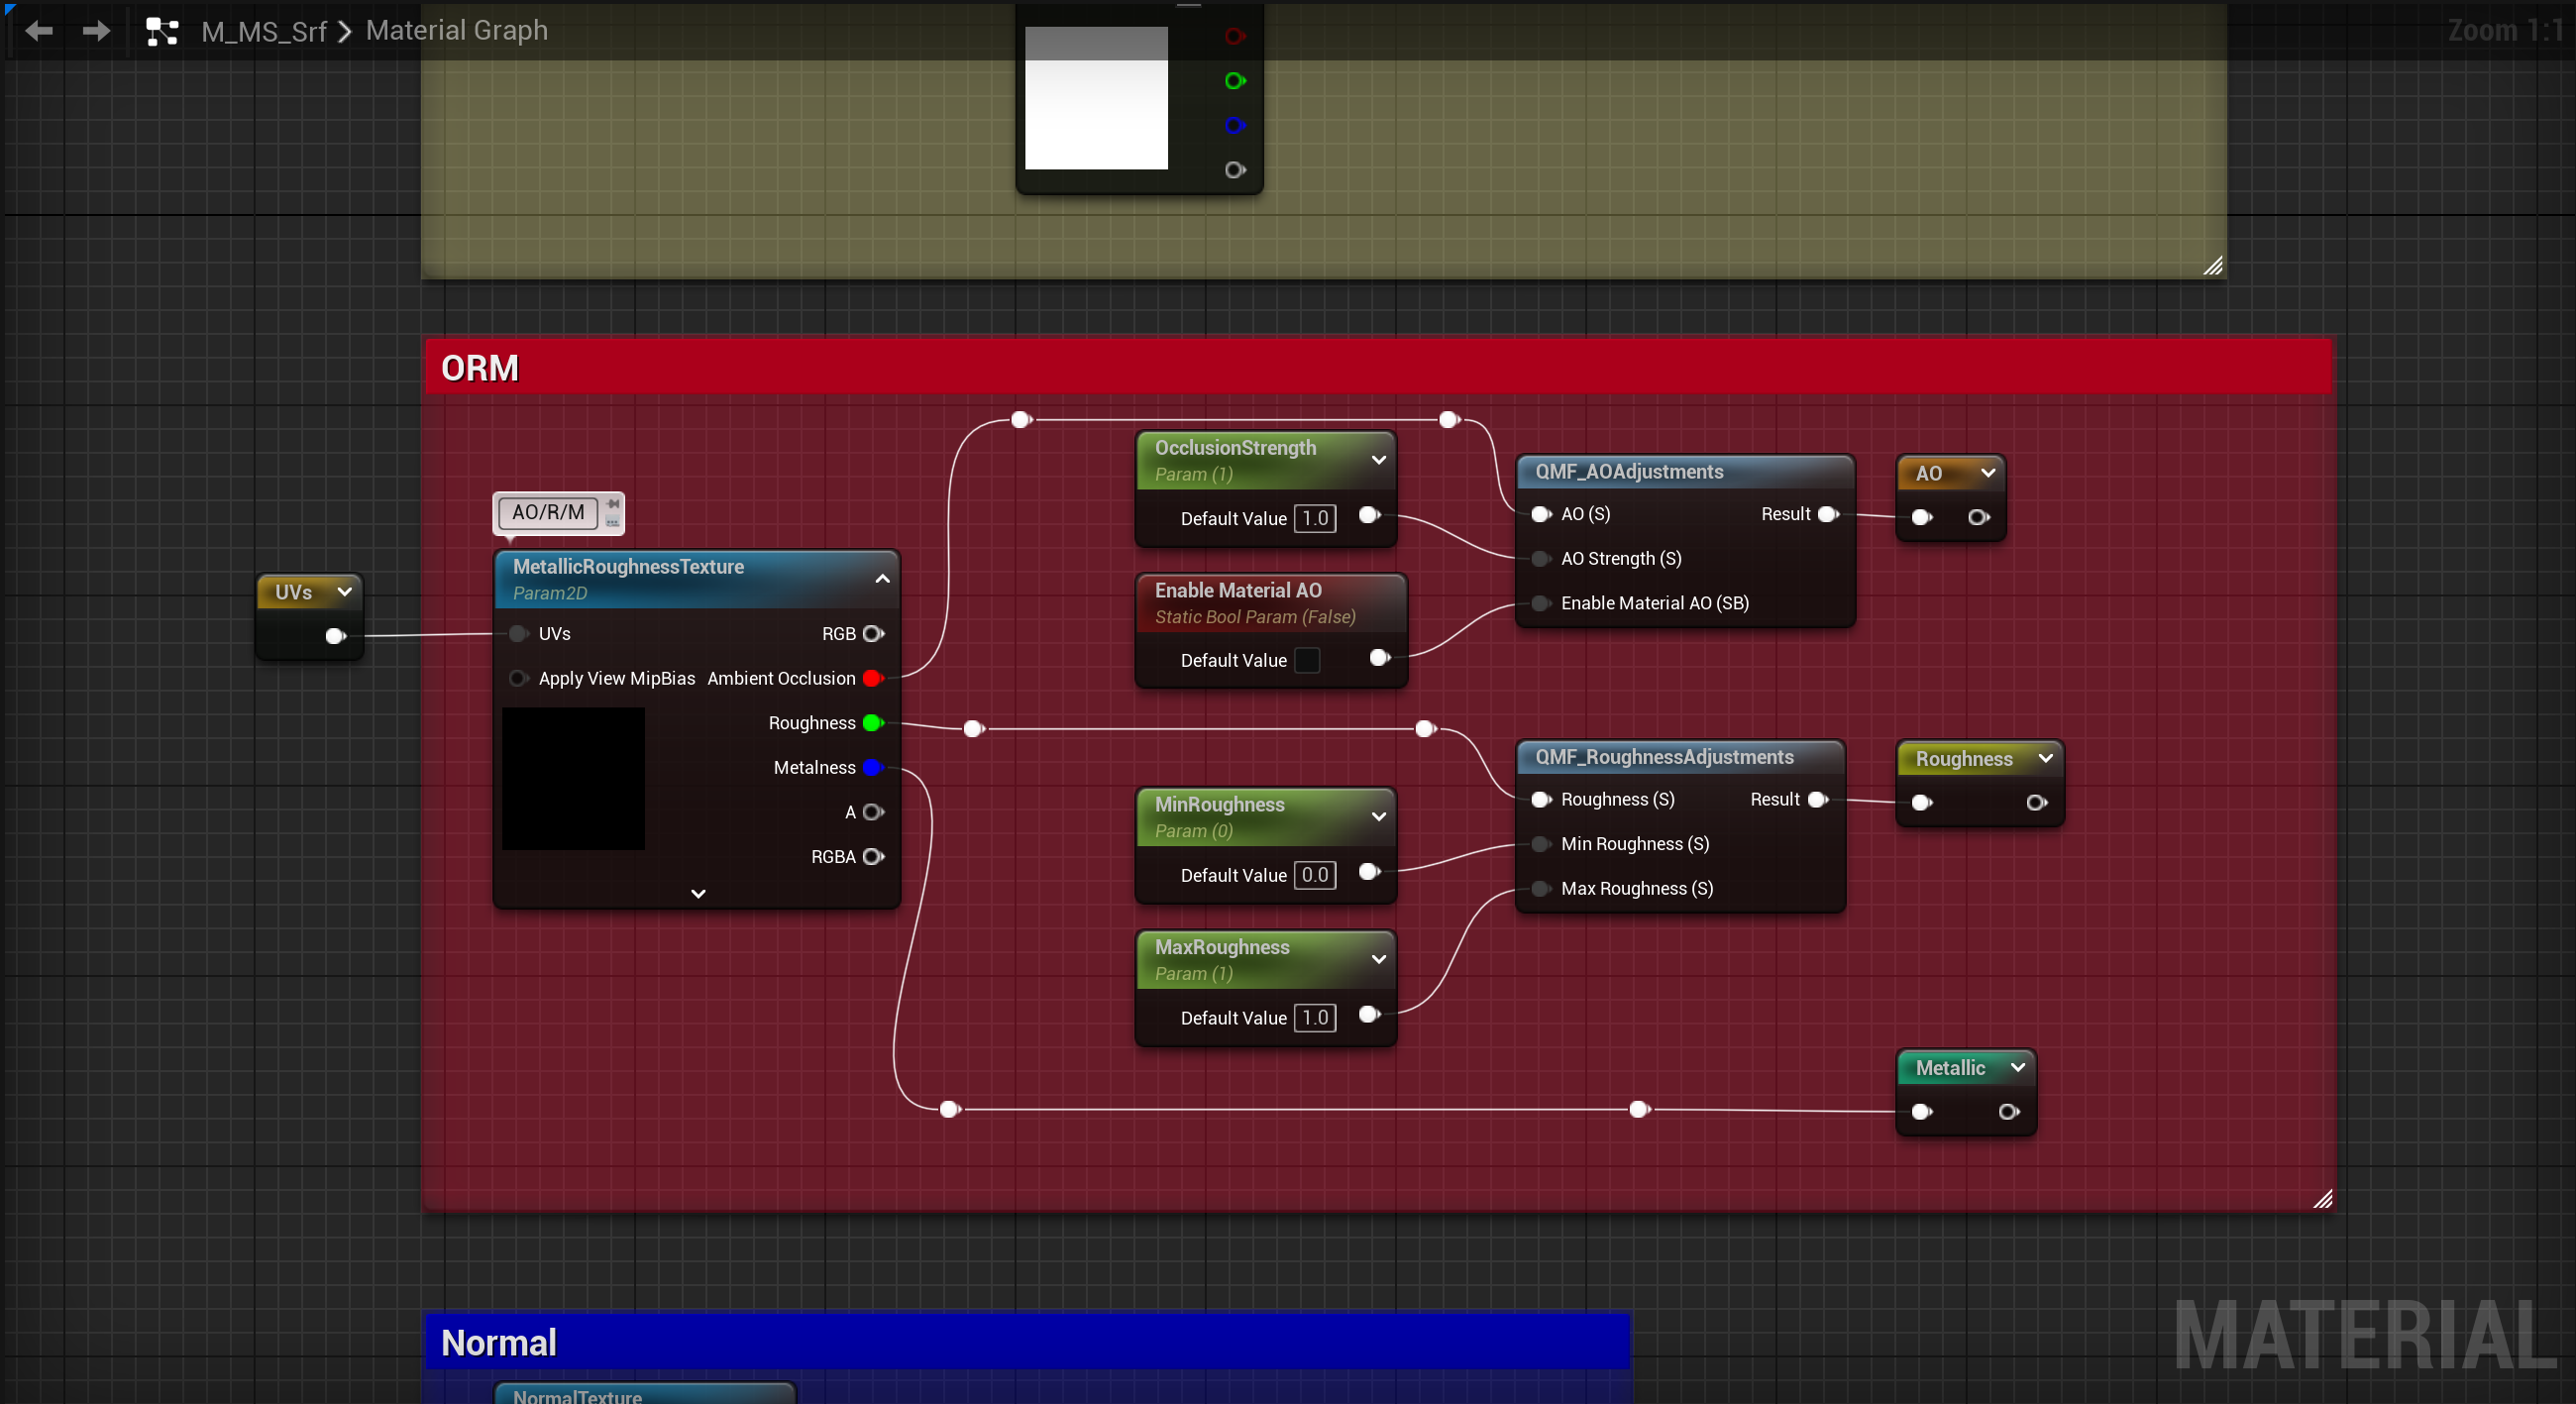Click the forward navigation arrow
Screen dimensions: 2576x1404
pos(96,31)
